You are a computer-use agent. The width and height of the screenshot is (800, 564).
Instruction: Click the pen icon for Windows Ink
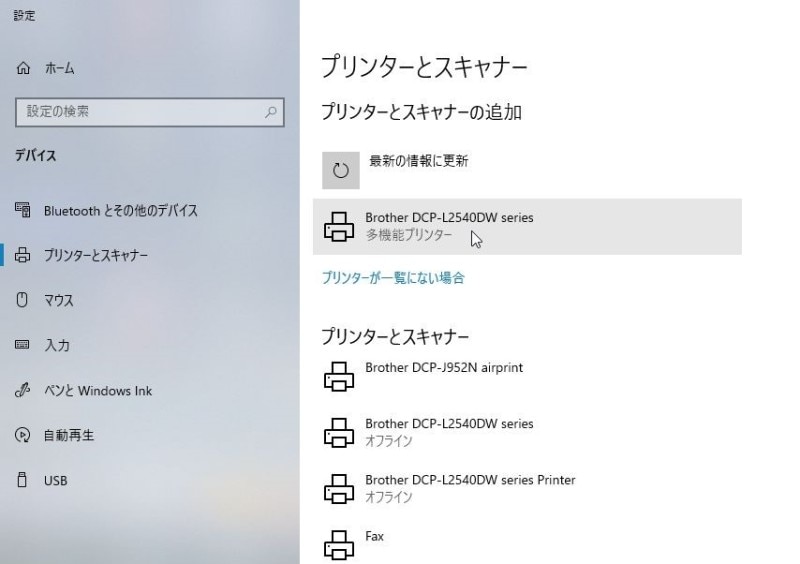[22, 390]
